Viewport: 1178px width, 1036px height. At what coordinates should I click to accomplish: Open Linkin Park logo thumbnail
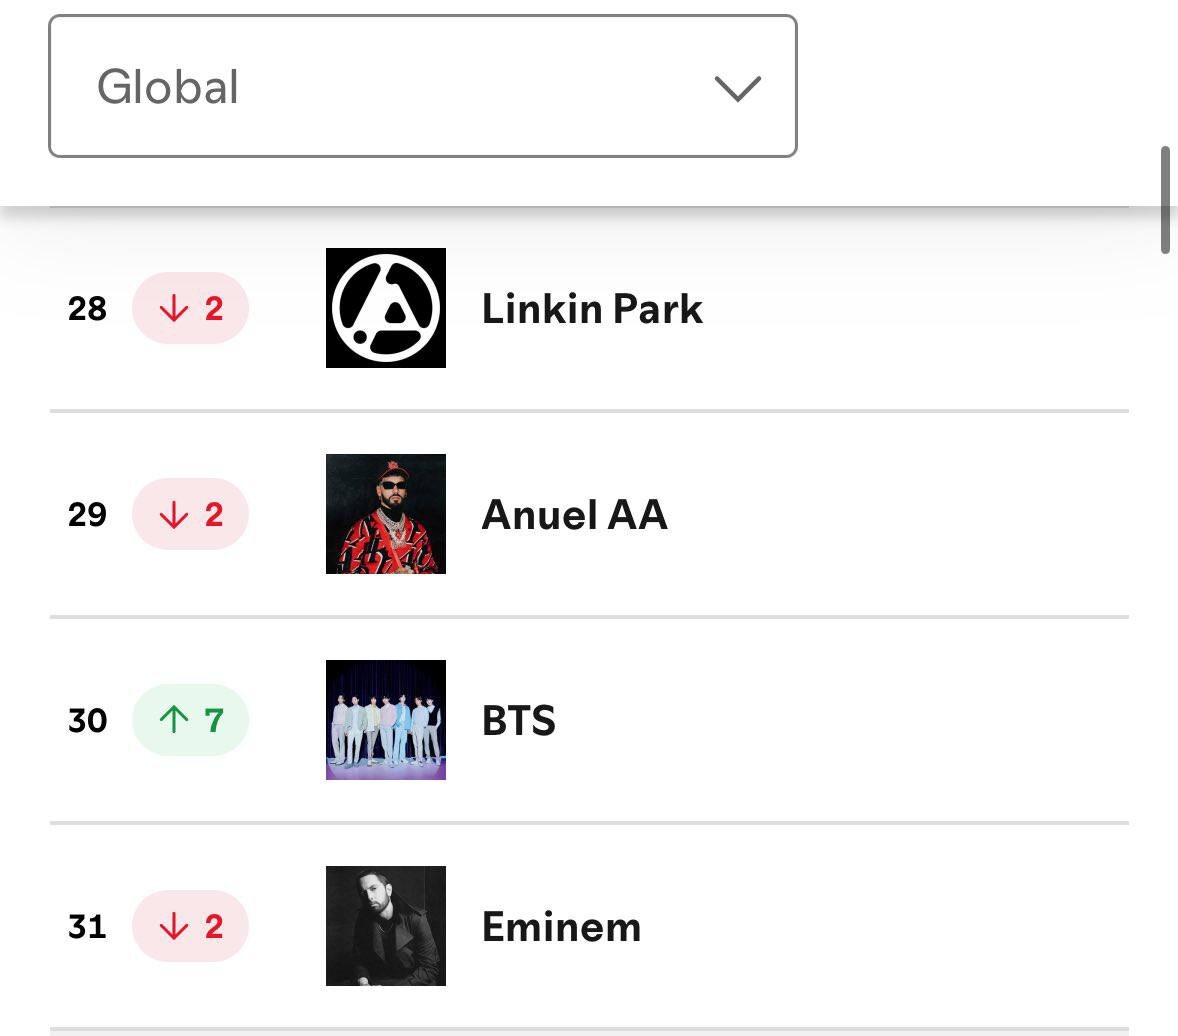click(385, 308)
